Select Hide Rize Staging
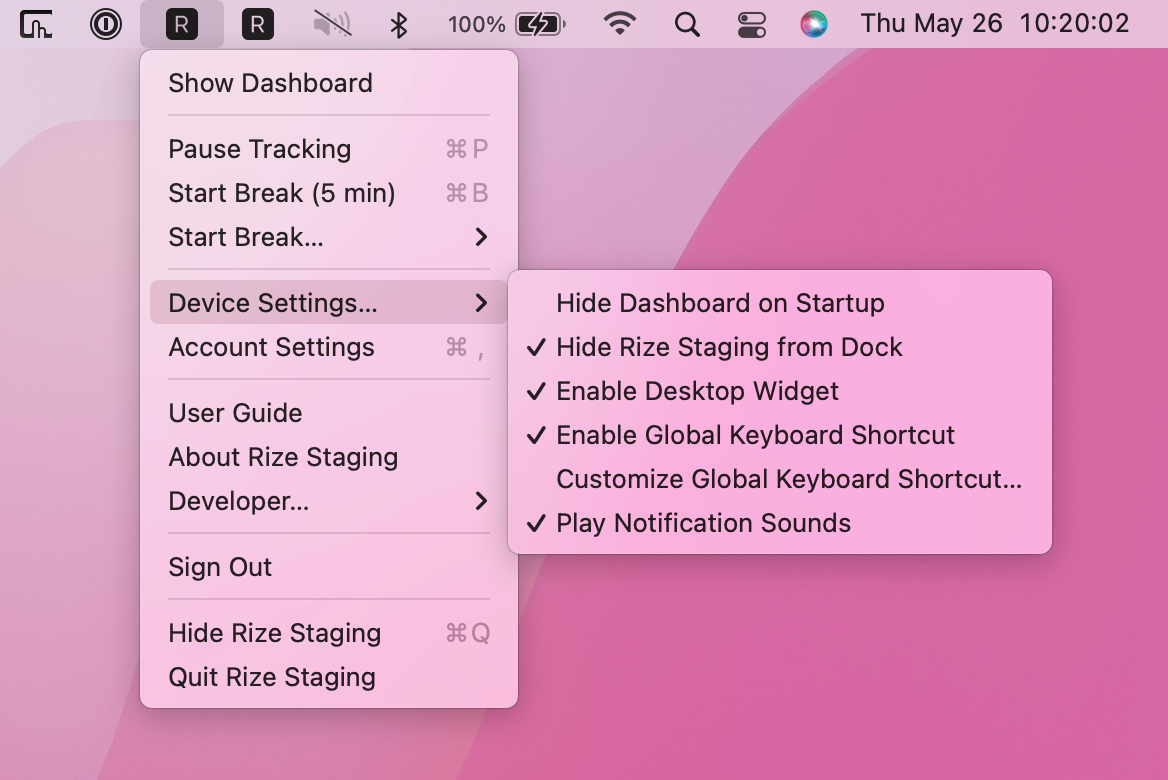Image resolution: width=1168 pixels, height=780 pixels. (328, 632)
